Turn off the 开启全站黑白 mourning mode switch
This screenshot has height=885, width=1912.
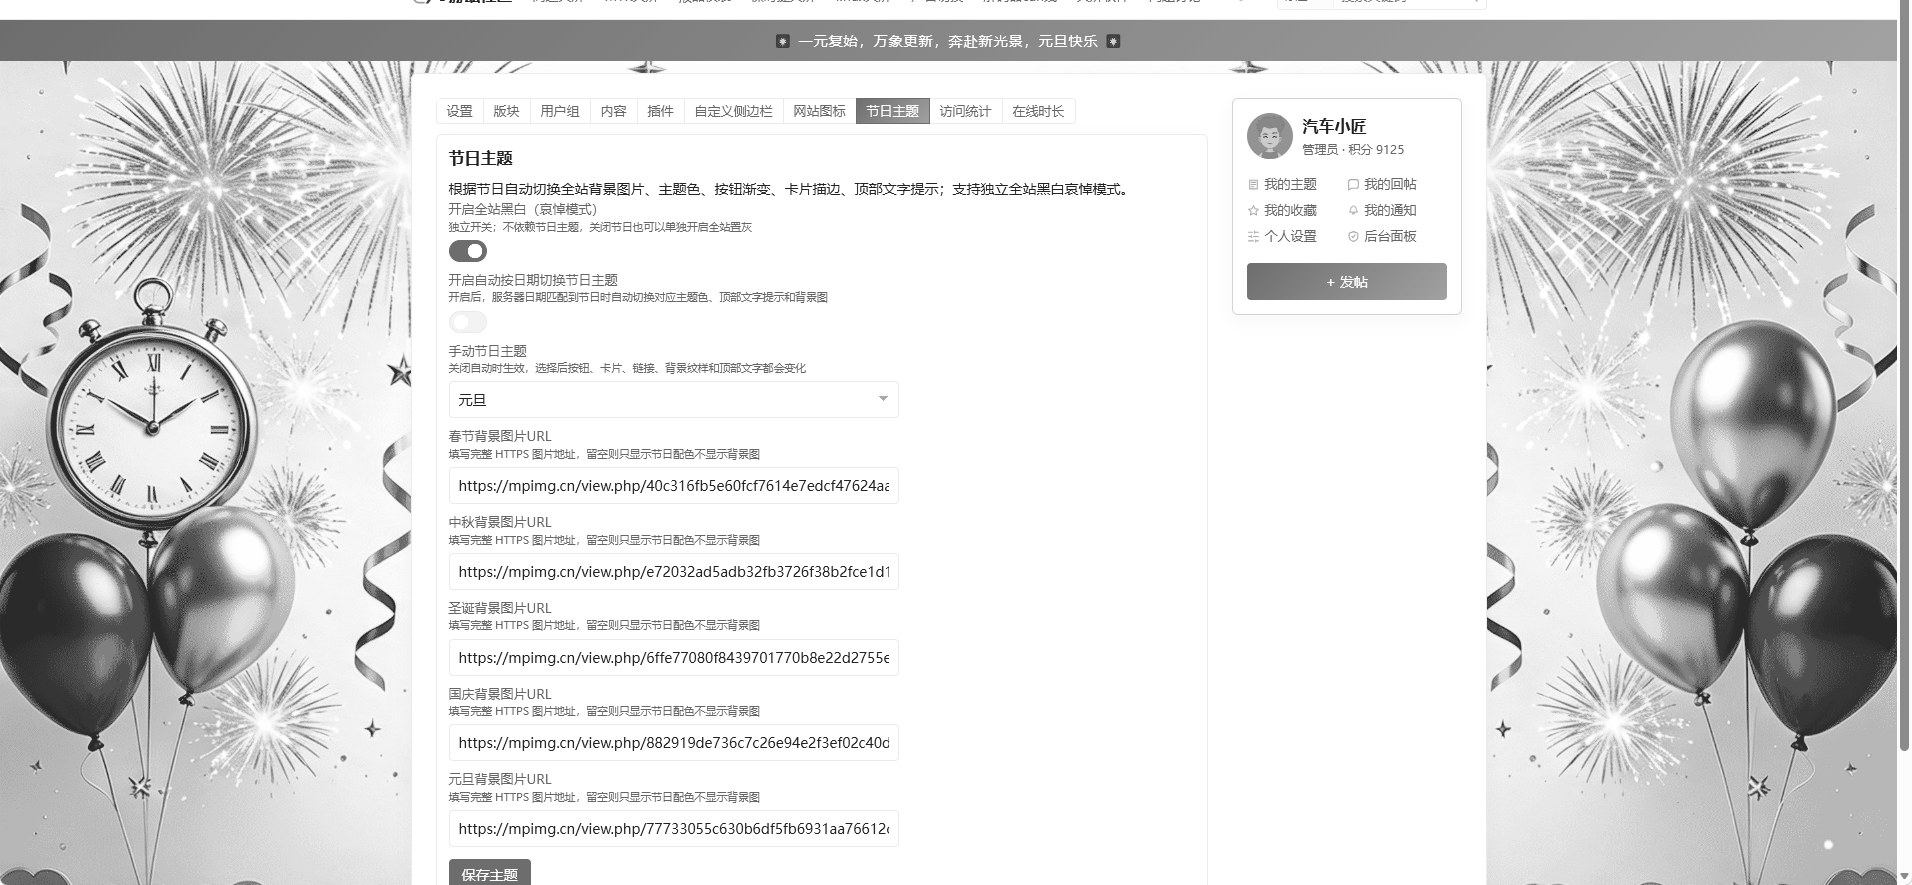point(468,251)
